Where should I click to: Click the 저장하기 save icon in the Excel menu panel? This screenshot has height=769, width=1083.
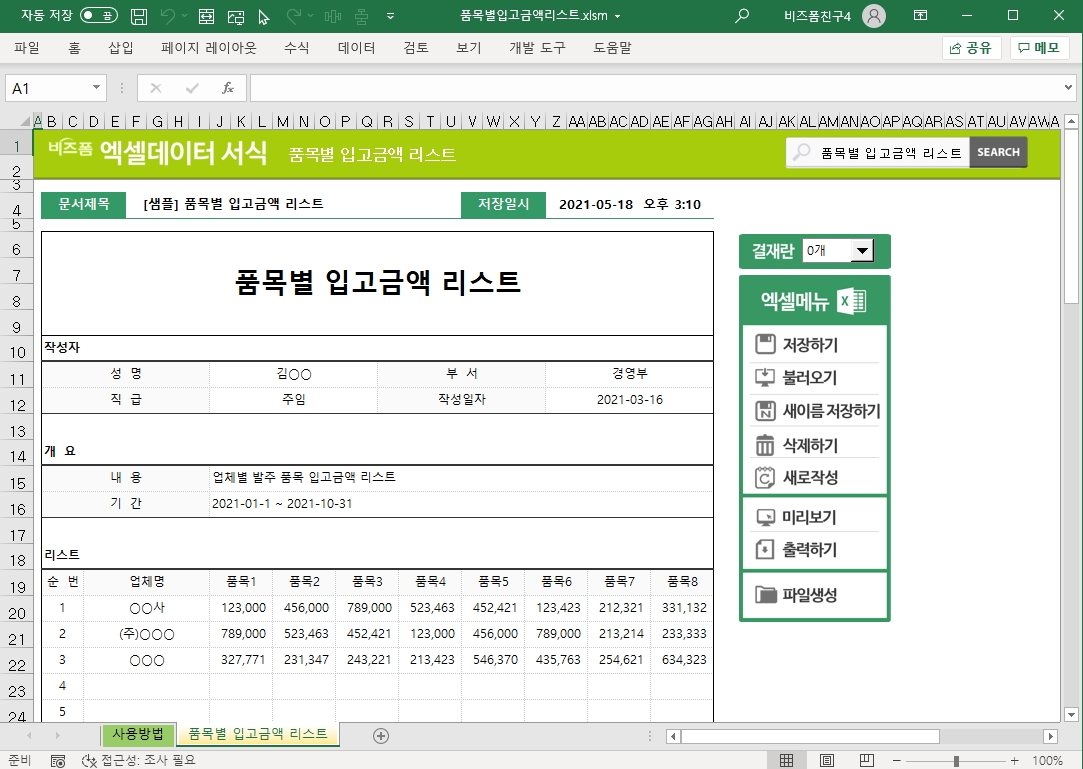click(x=766, y=345)
